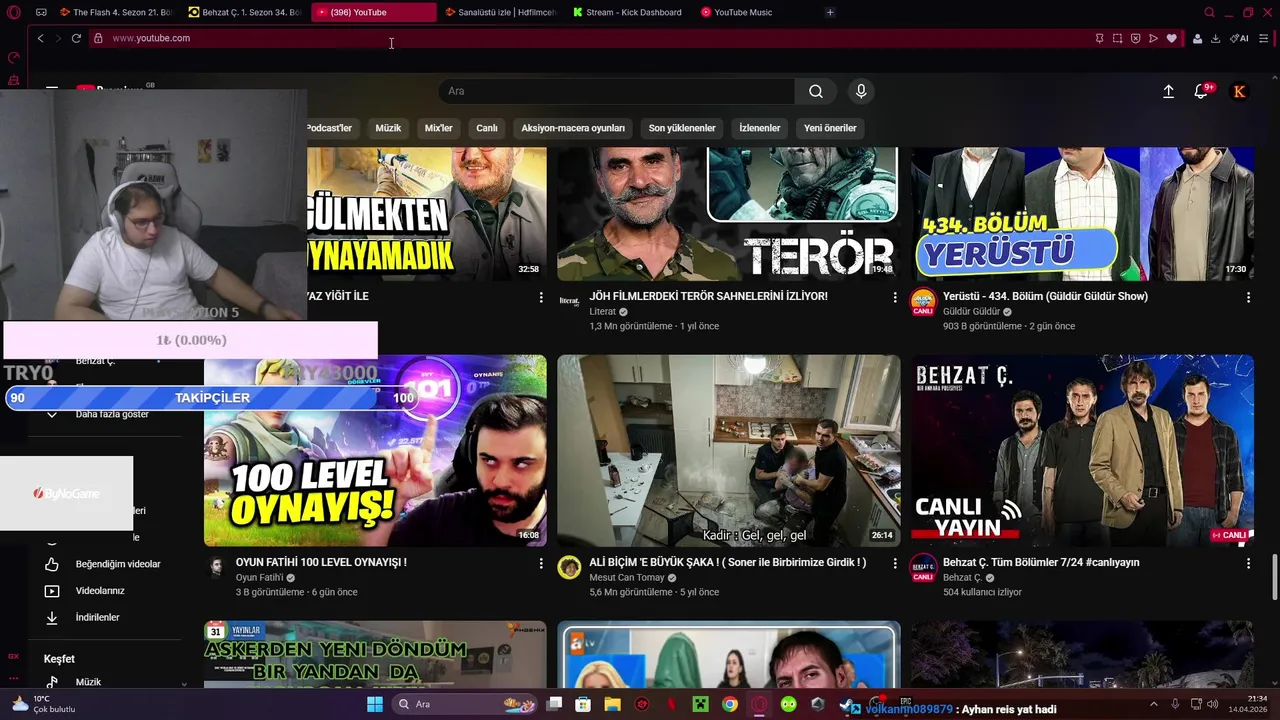Click the heart bookmark icon in address bar
Screen dimensions: 1280x720
pyautogui.click(x=1171, y=38)
